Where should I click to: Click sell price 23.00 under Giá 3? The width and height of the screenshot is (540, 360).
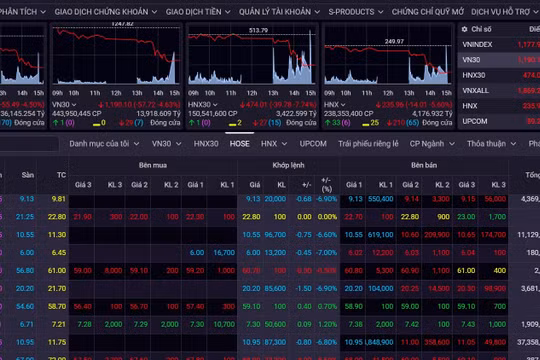click(466, 217)
